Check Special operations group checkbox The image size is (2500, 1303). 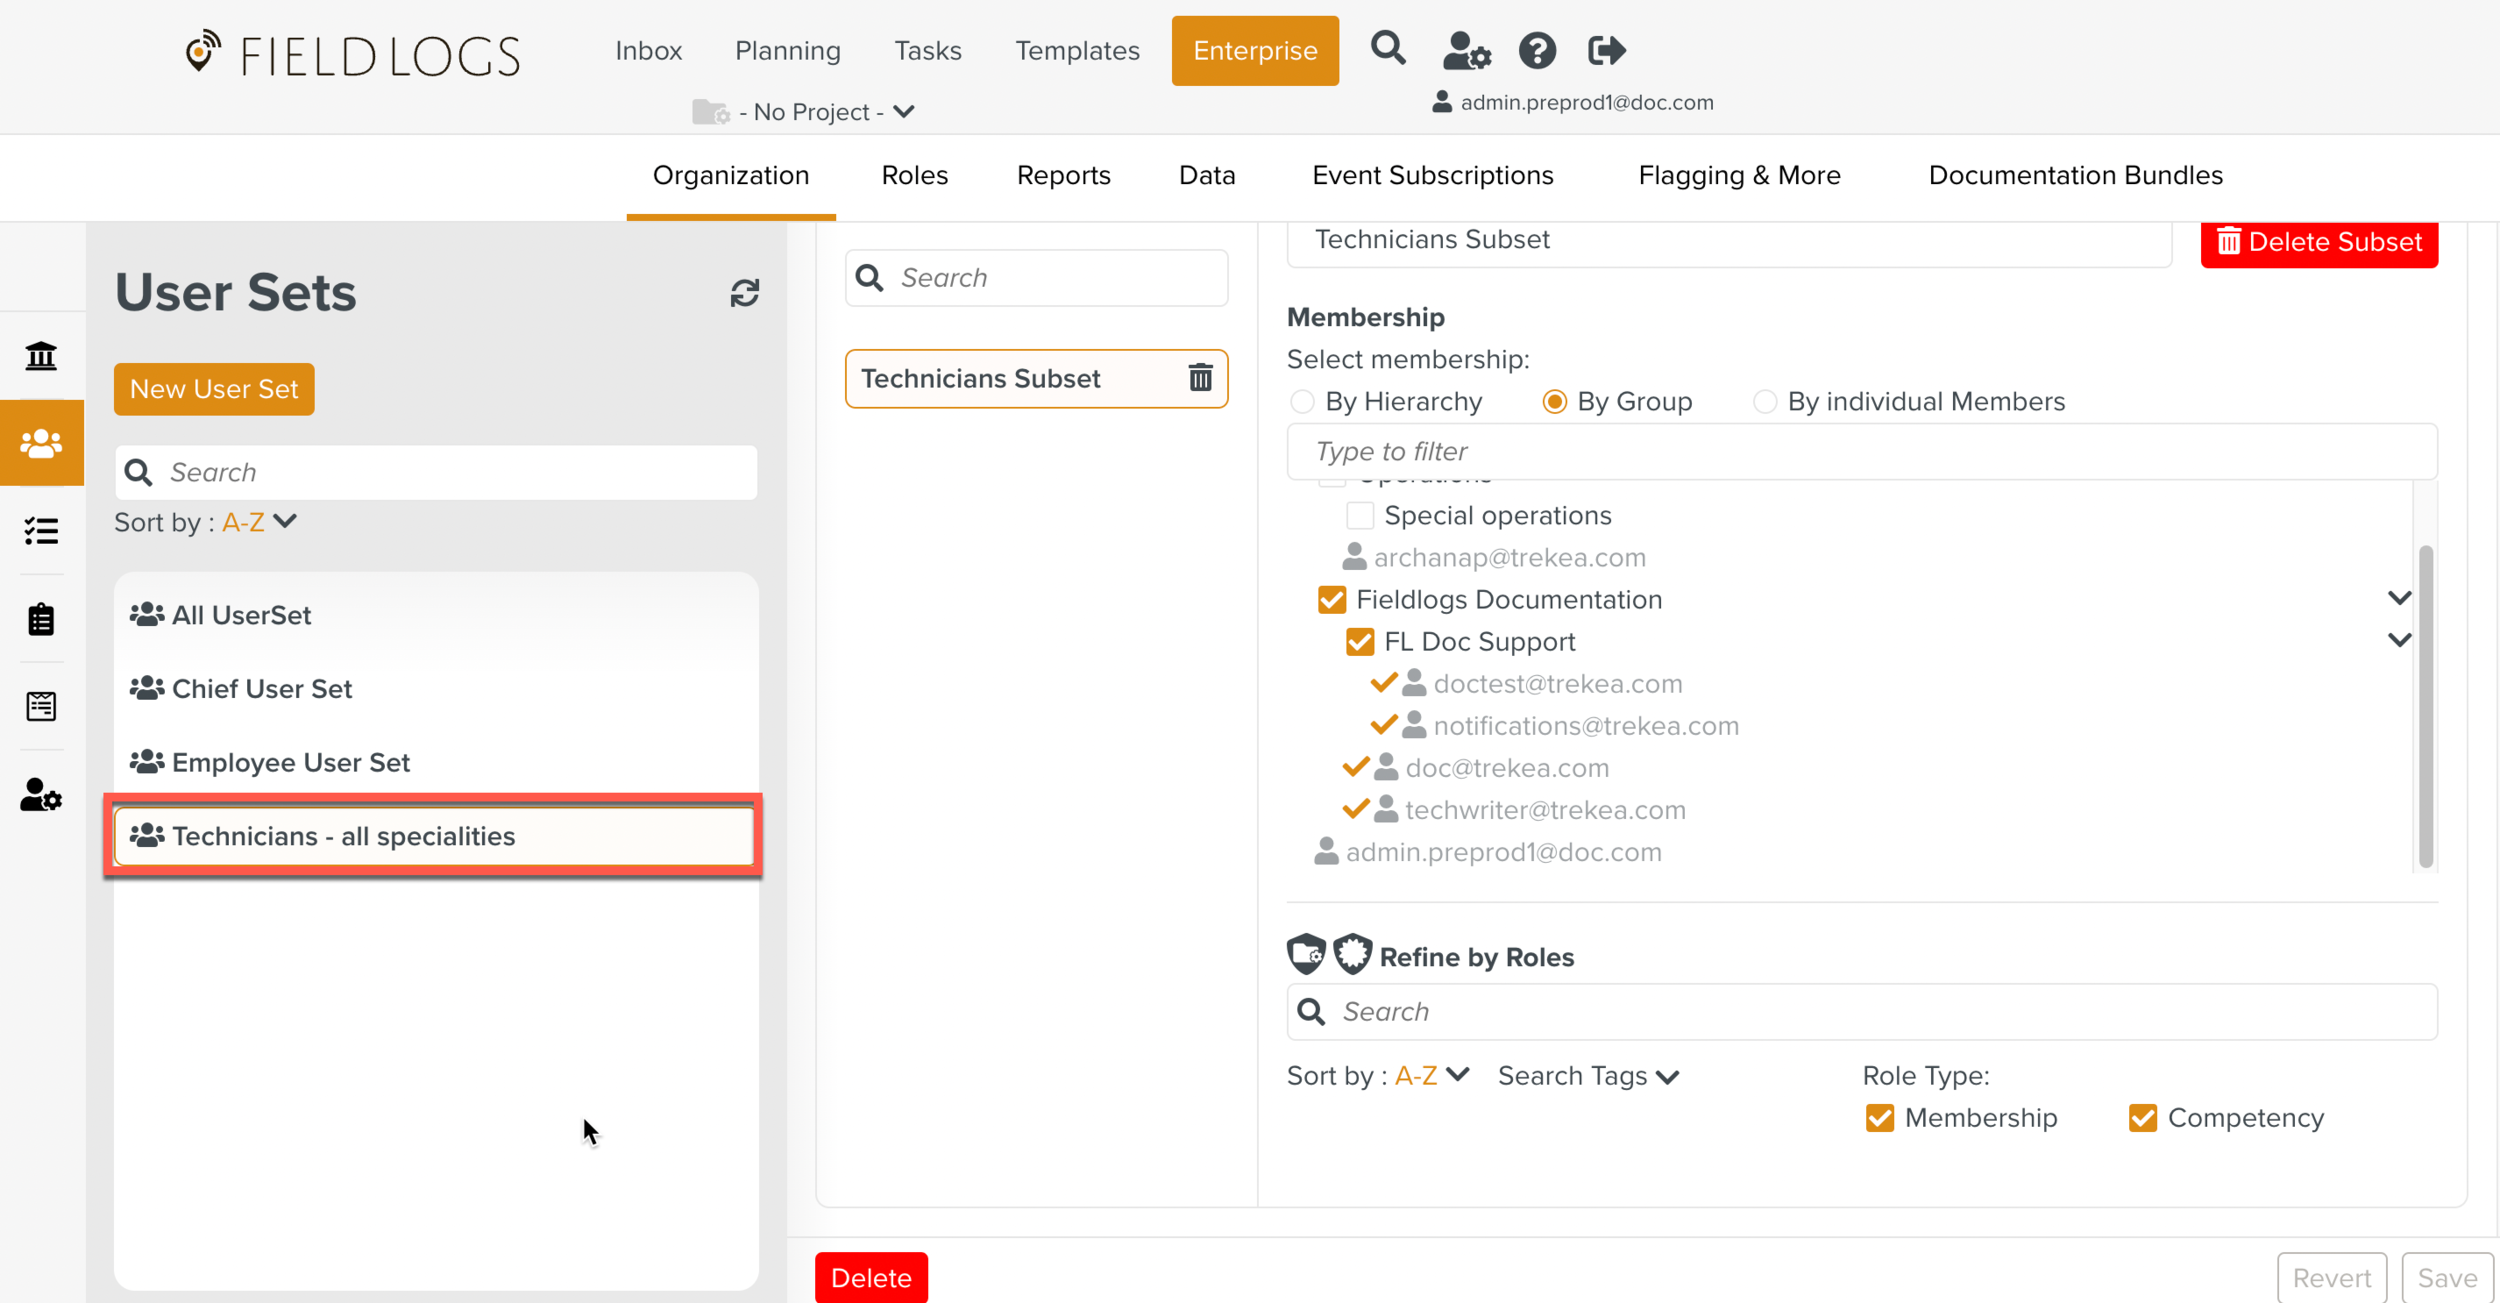pos(1359,516)
